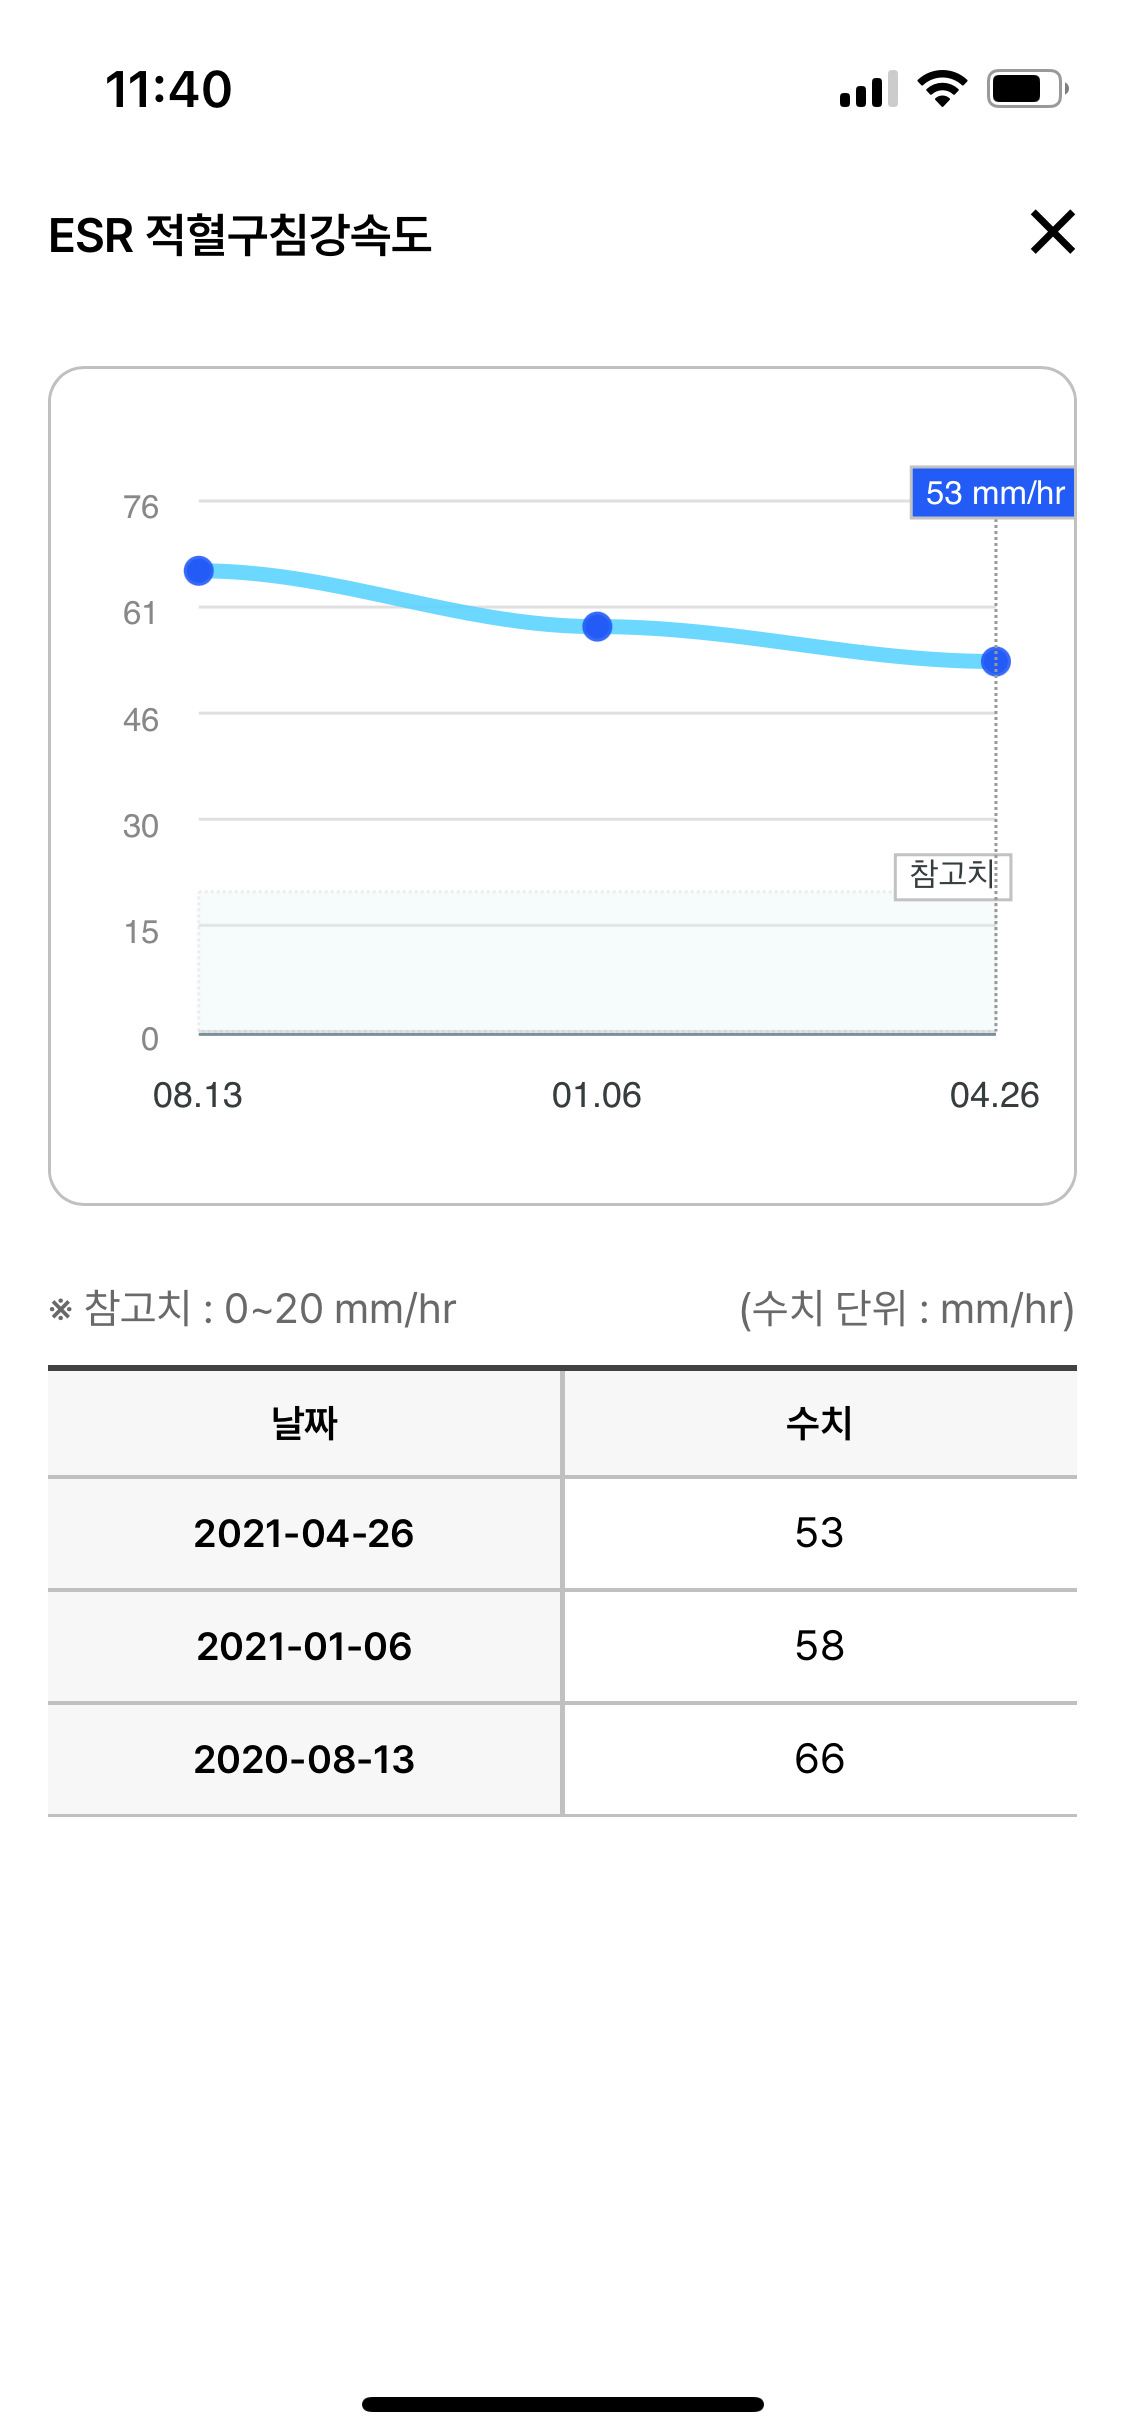Tap the value 53 in table
The image size is (1125, 2436).
(820, 1533)
